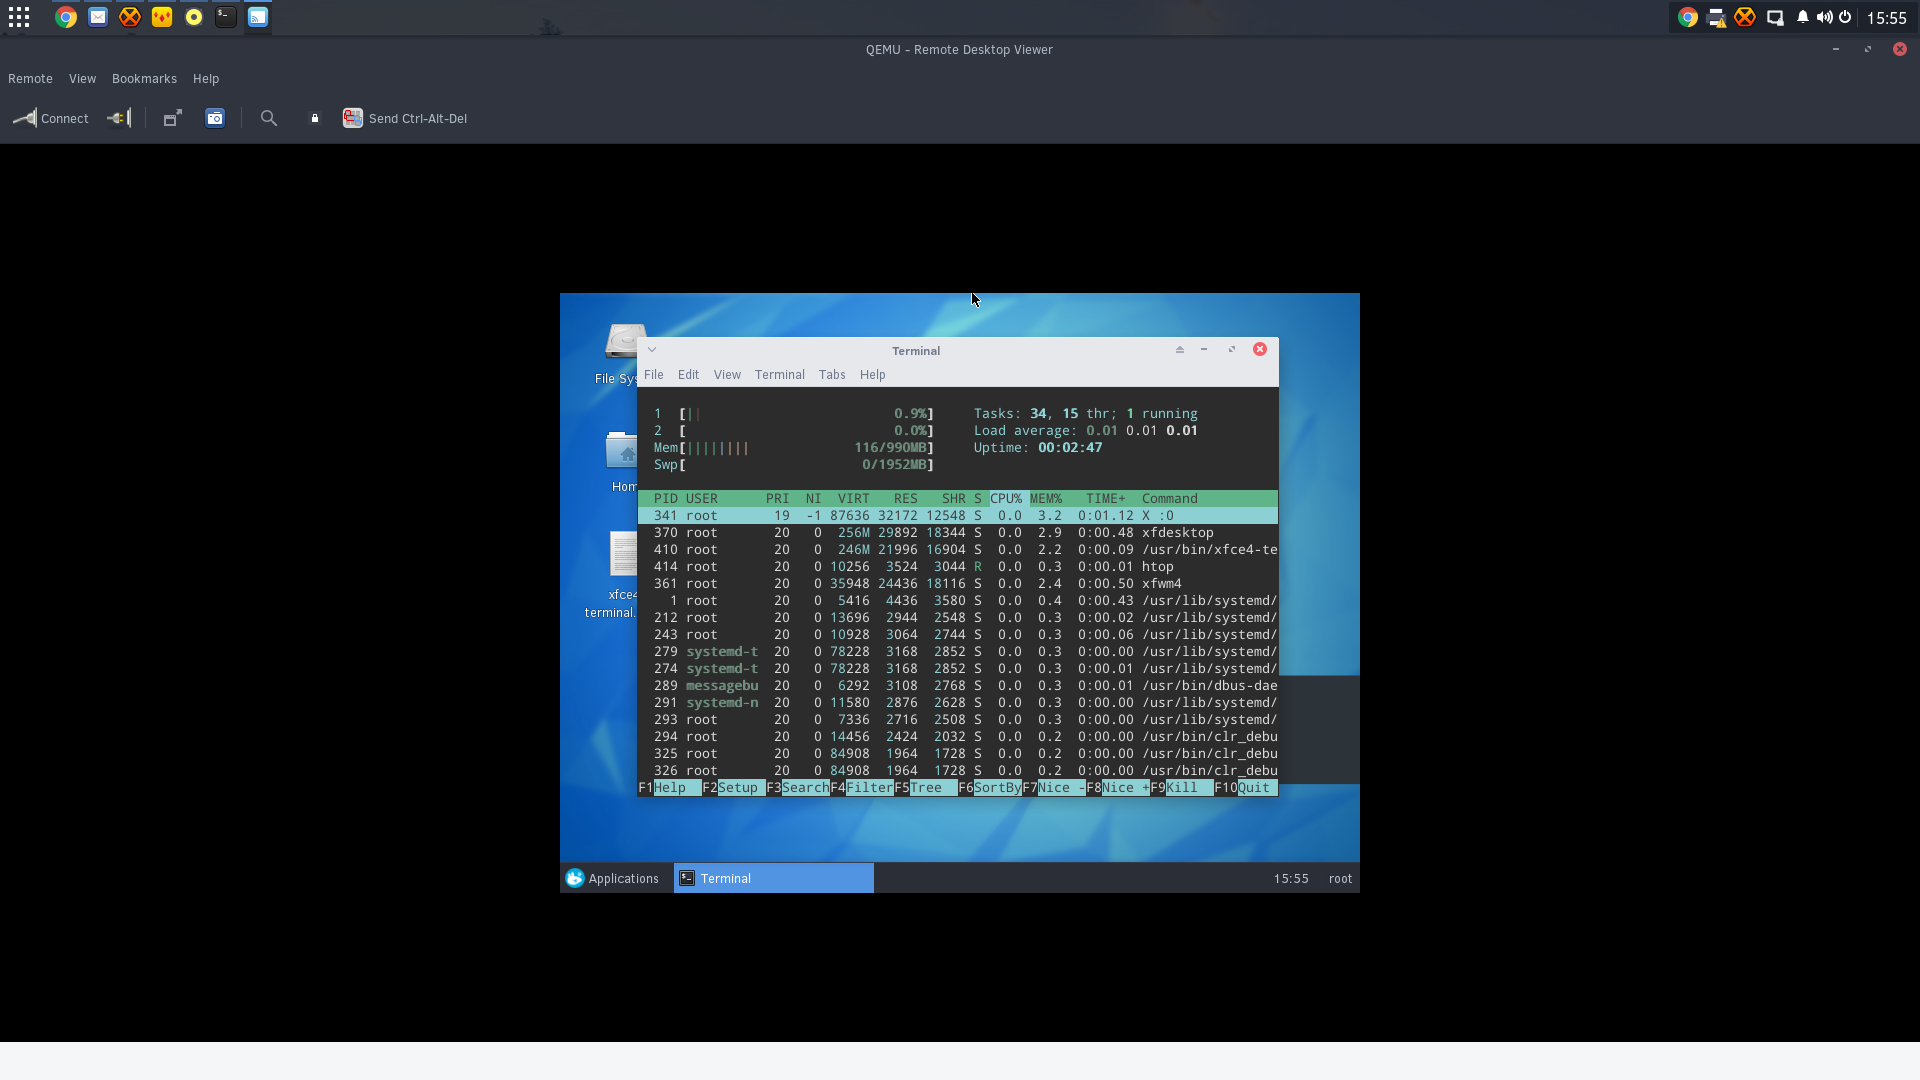Open the mail client launcher icon

pyautogui.click(x=98, y=17)
